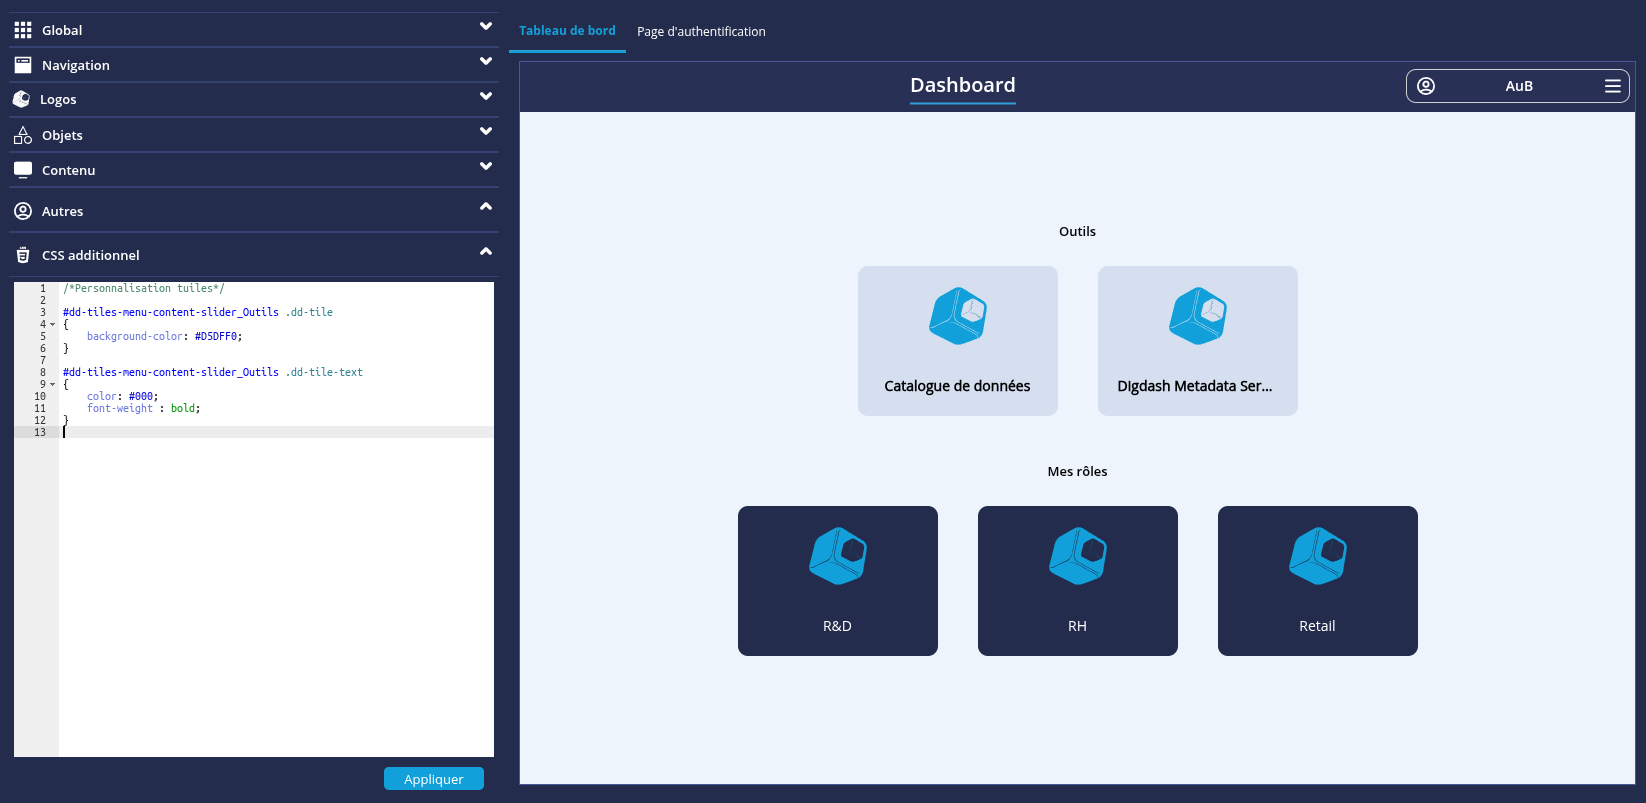Expand the Navigation section chevron
The width and height of the screenshot is (1646, 803).
pos(486,61)
